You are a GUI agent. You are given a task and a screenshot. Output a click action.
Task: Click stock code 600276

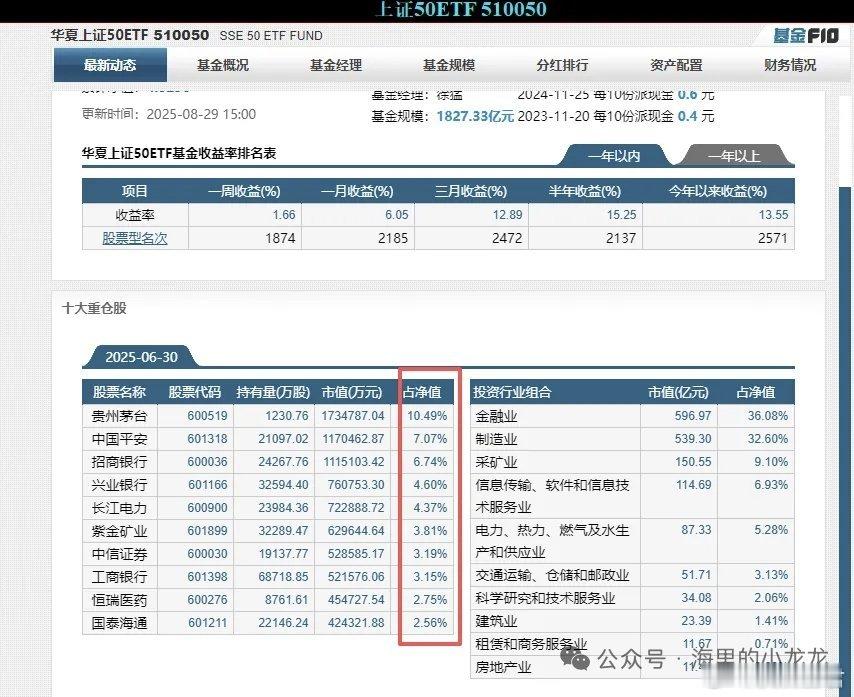[207, 599]
